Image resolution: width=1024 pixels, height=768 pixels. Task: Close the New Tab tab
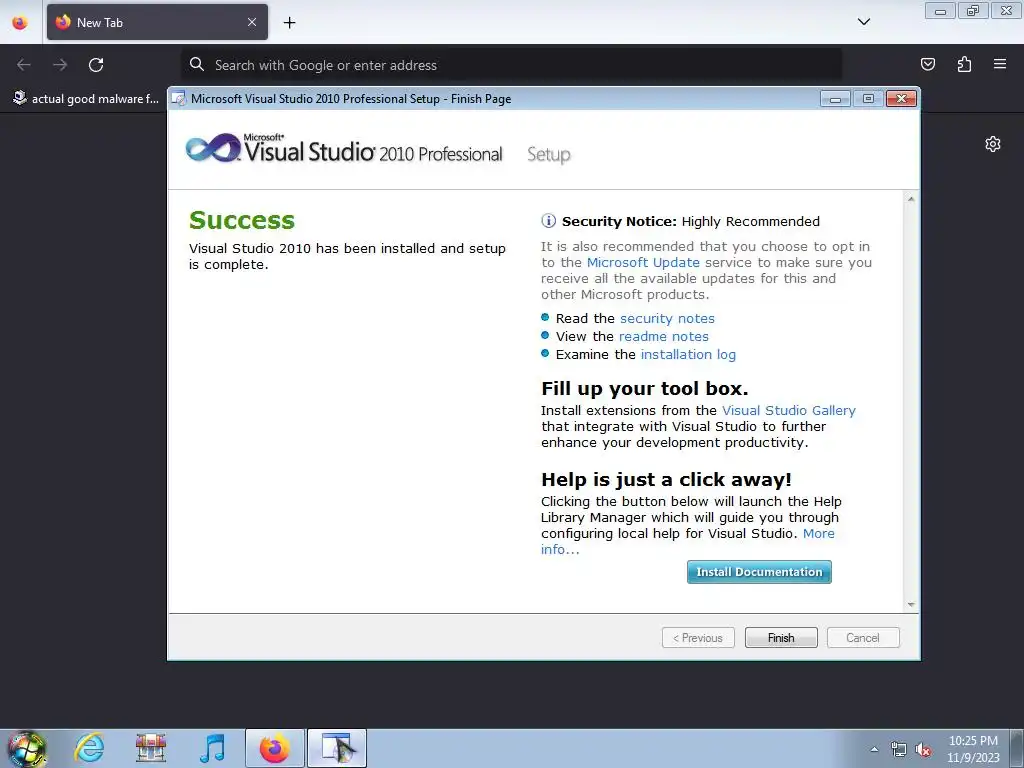pos(251,22)
